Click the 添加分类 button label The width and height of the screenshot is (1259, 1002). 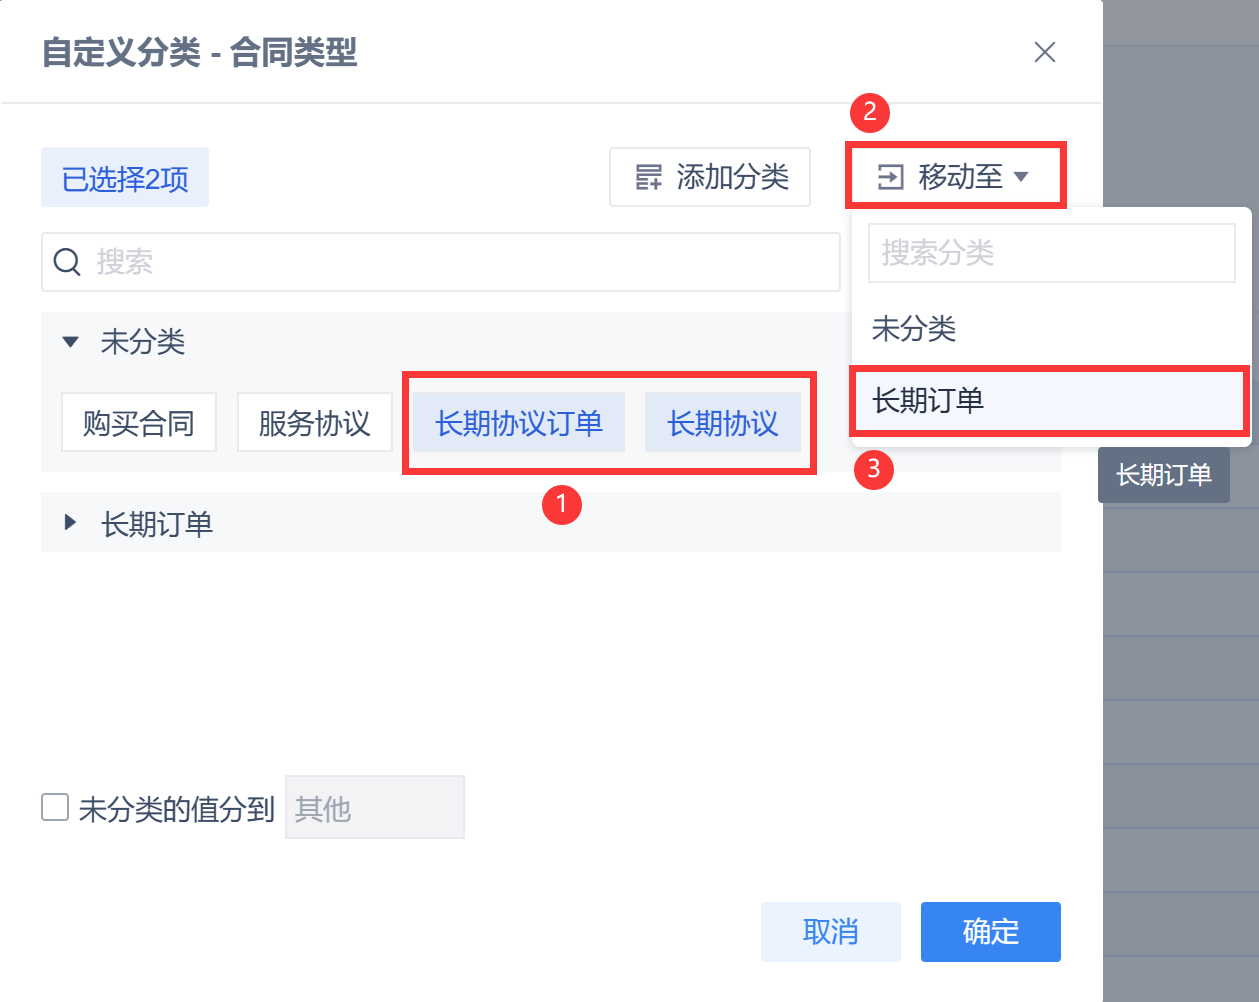[732, 177]
